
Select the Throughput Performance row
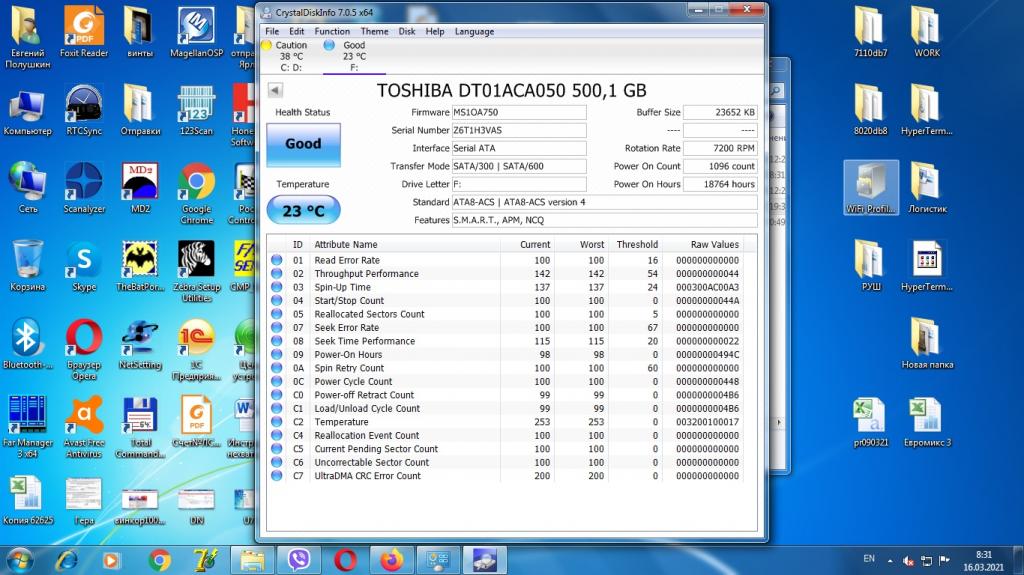pyautogui.click(x=505, y=274)
